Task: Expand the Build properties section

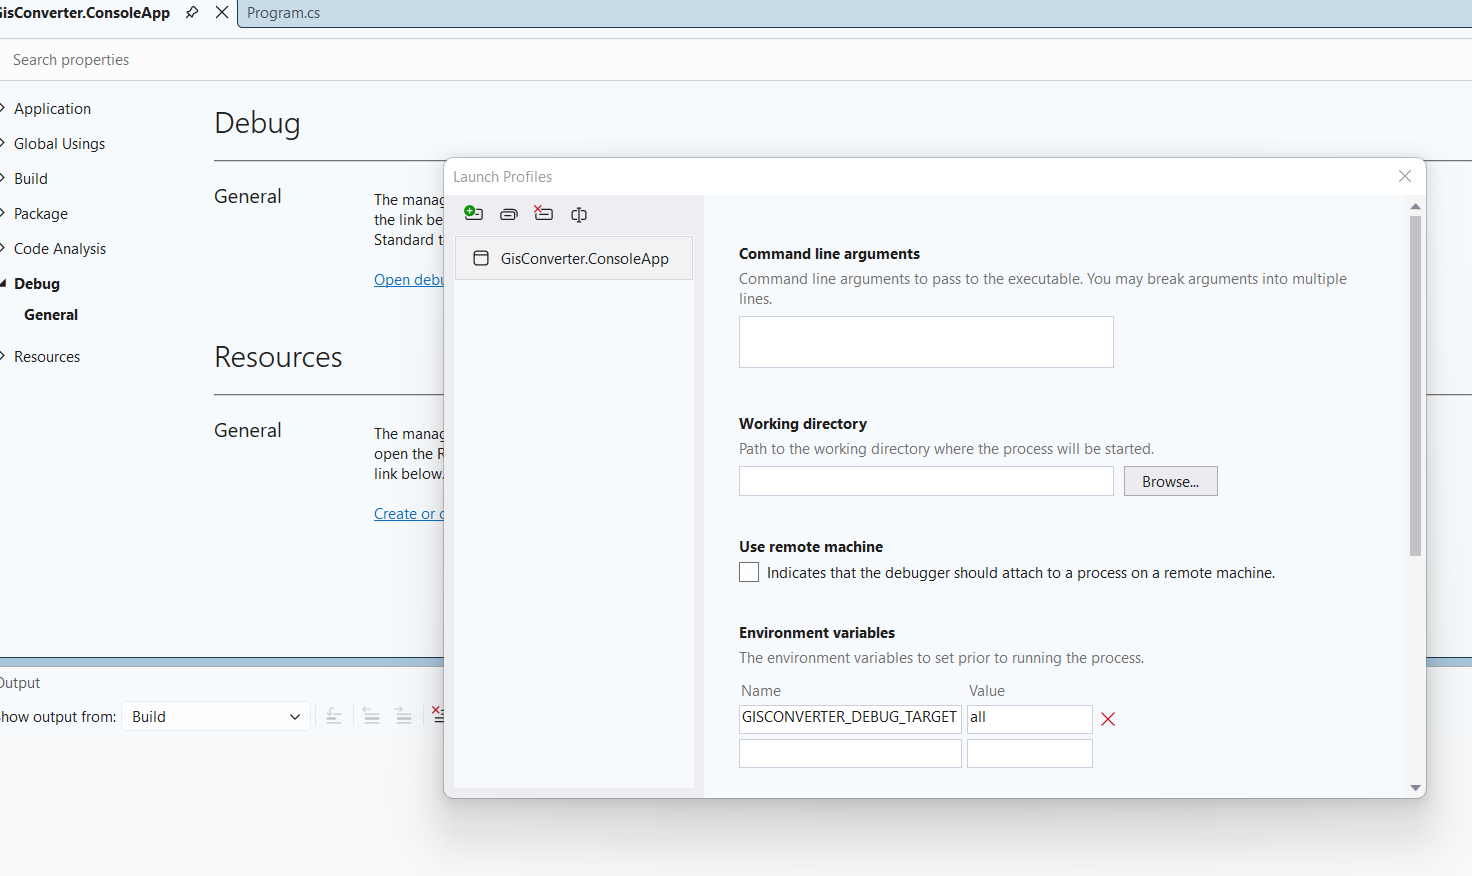Action: (4, 178)
